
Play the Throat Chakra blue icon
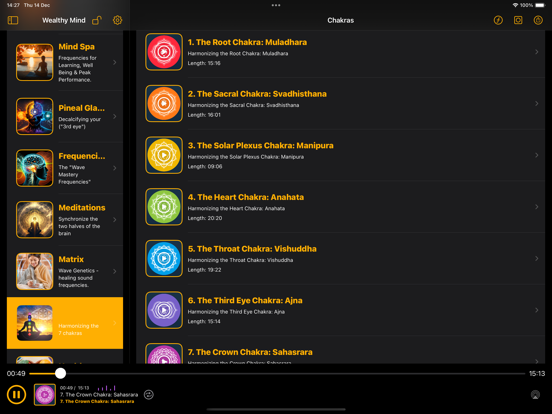[164, 258]
